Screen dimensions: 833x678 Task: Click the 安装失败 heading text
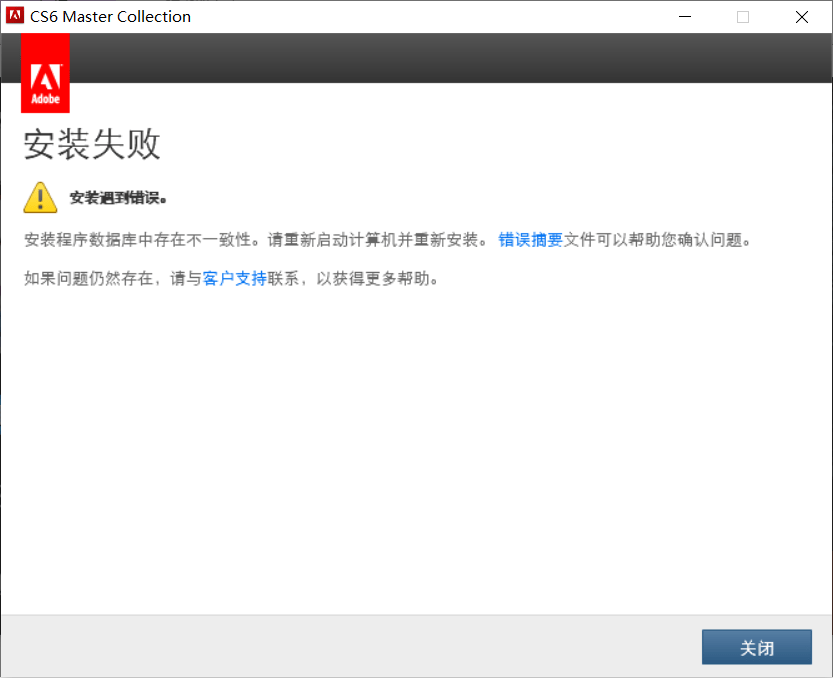(91, 145)
